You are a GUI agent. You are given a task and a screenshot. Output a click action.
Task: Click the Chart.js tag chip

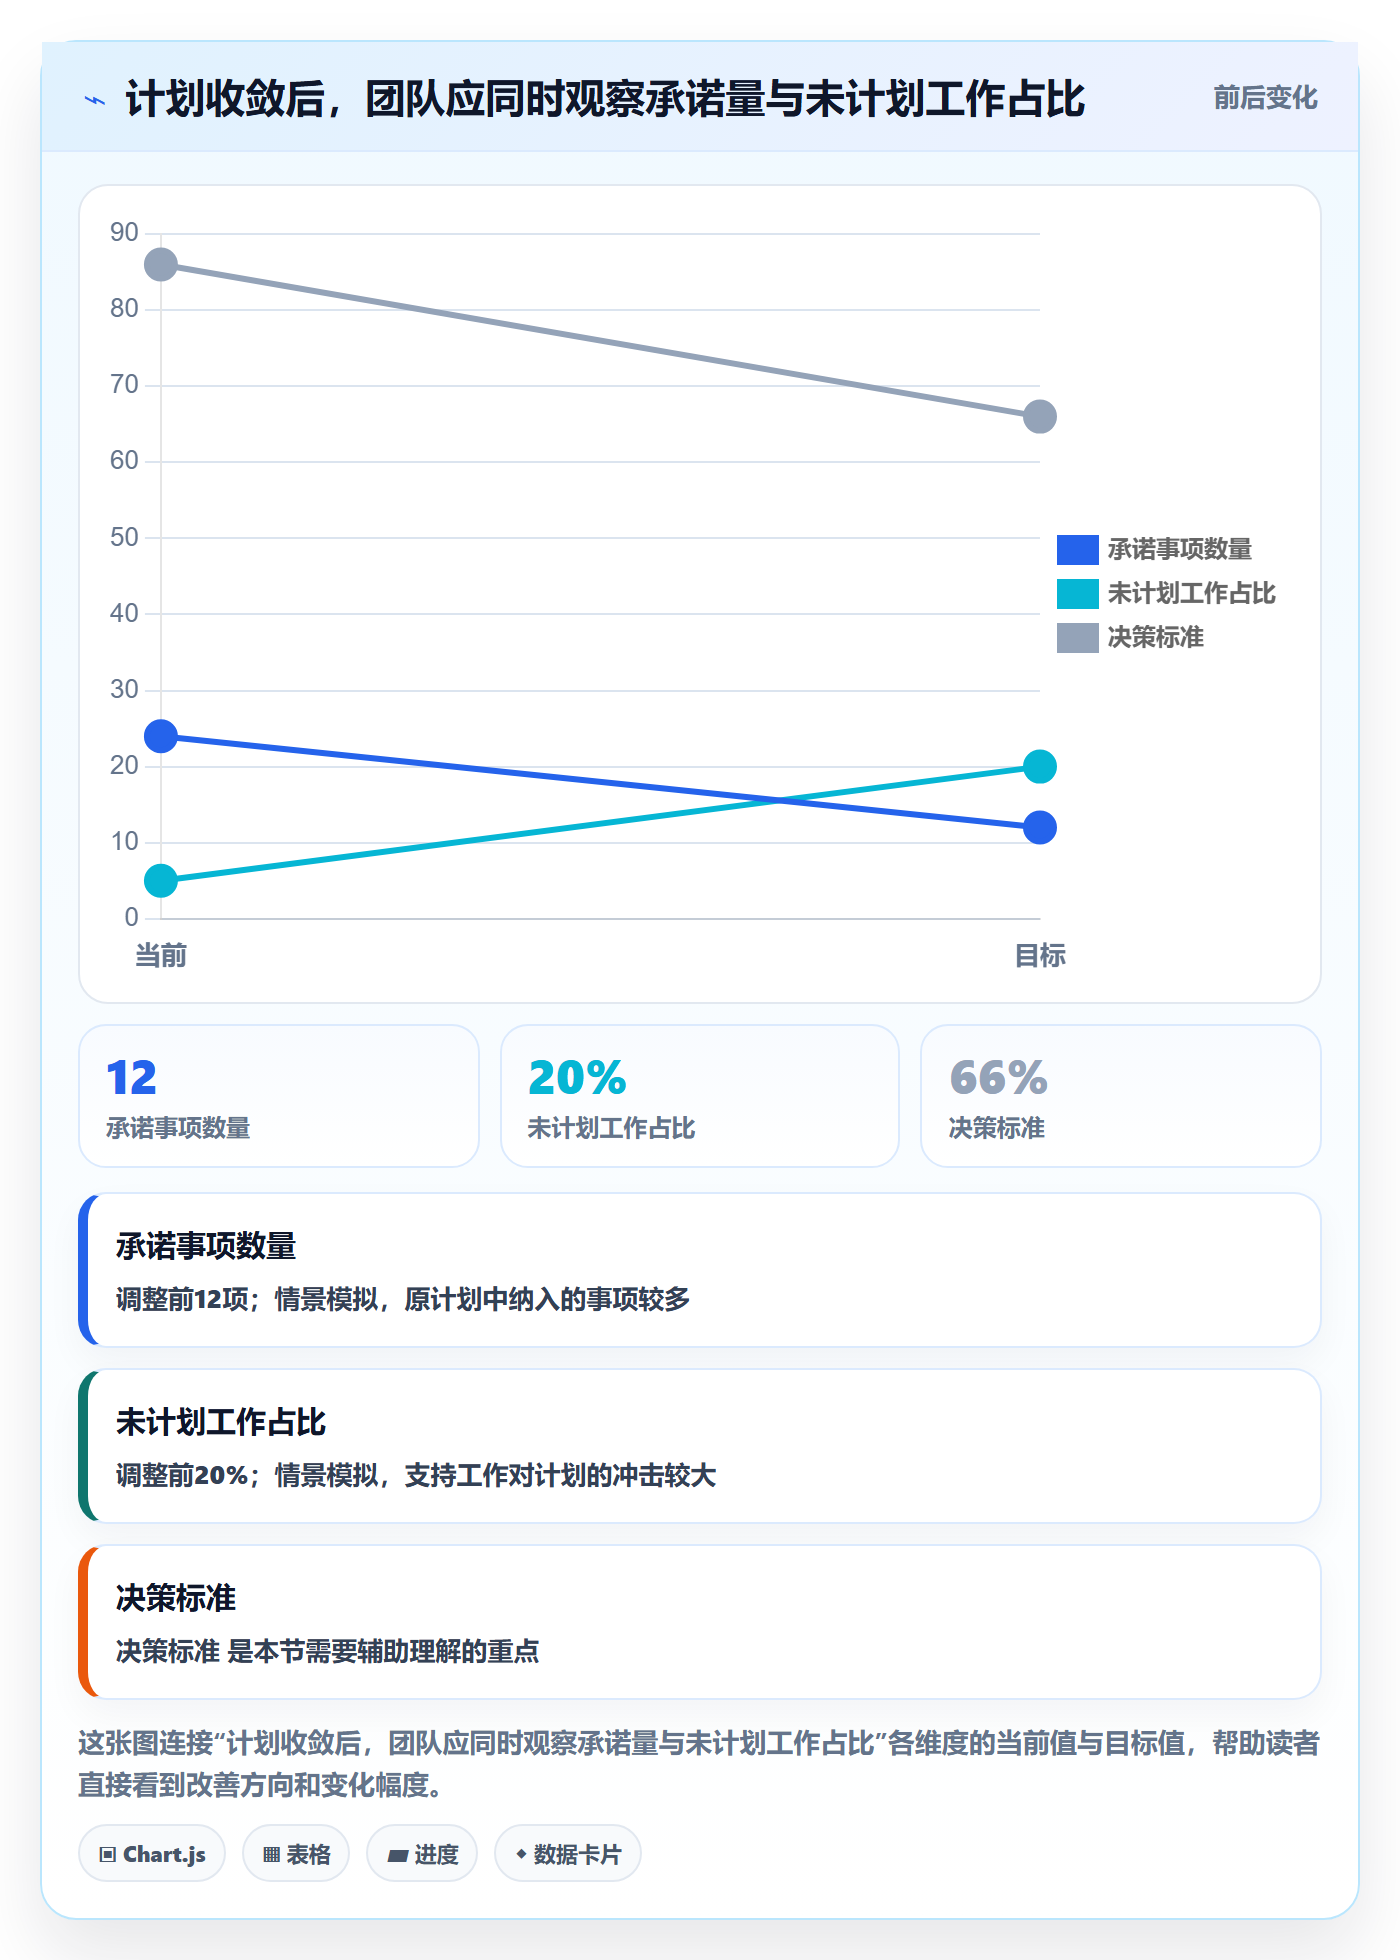point(152,1854)
